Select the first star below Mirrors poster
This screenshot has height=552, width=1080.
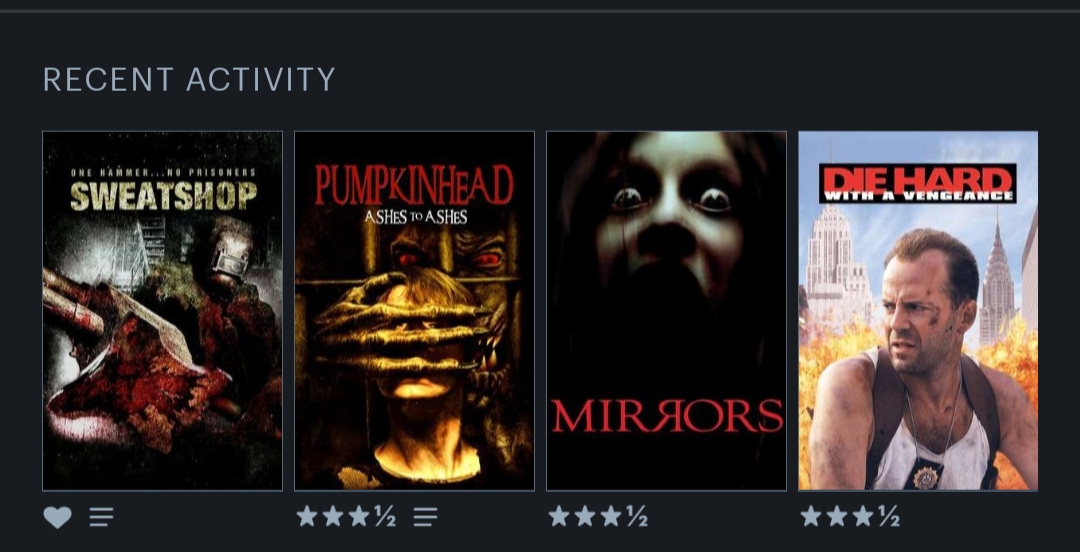(x=559, y=515)
